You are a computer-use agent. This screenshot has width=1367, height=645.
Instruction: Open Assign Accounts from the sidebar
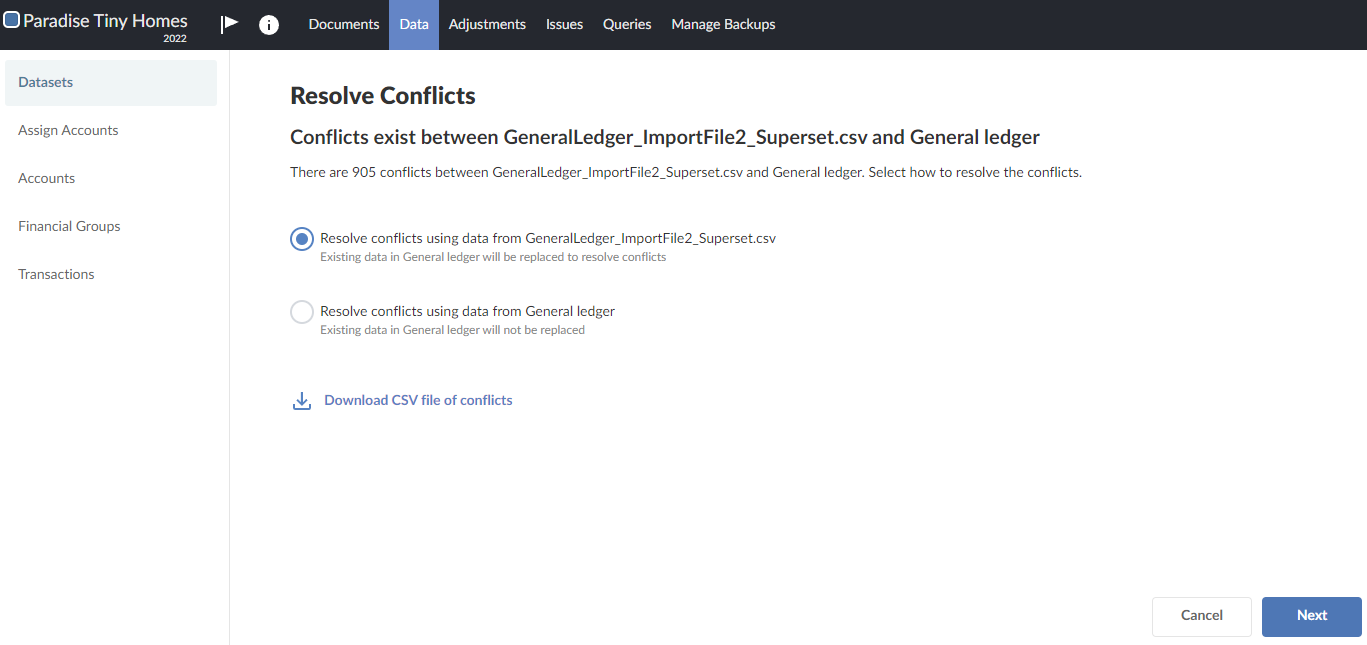pyautogui.click(x=67, y=130)
